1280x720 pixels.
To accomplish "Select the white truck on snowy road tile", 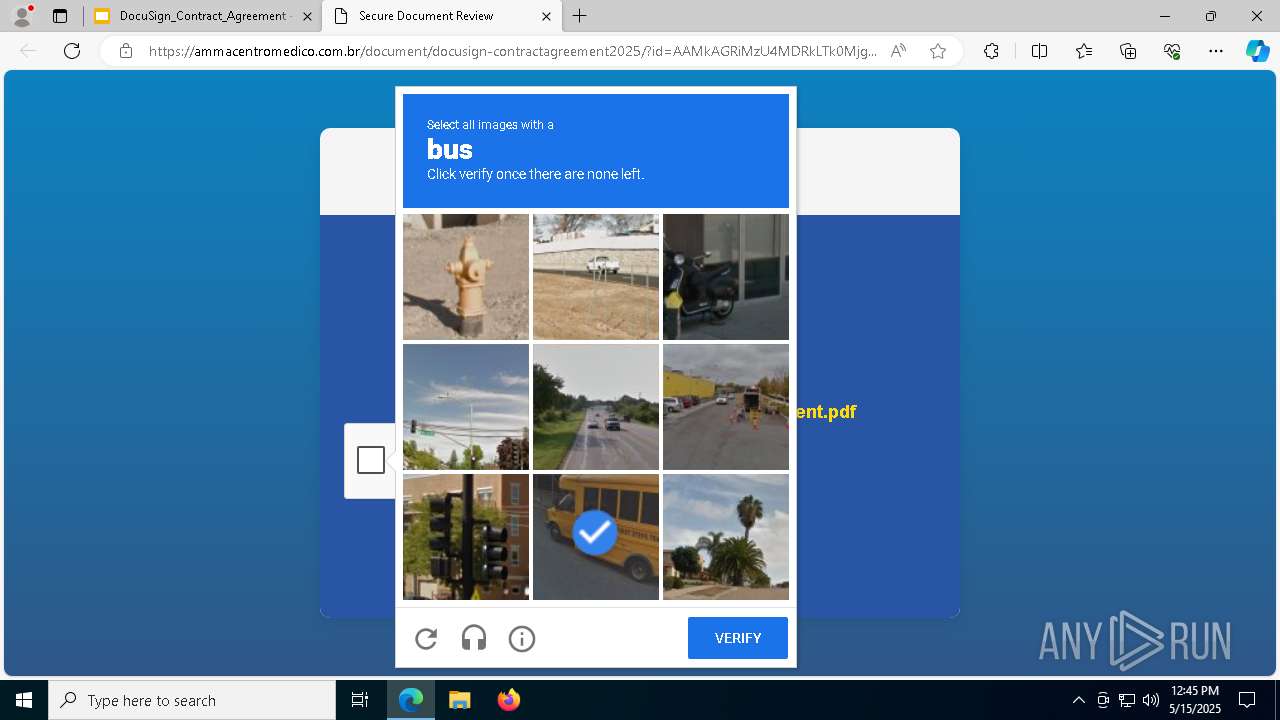I will click(596, 277).
